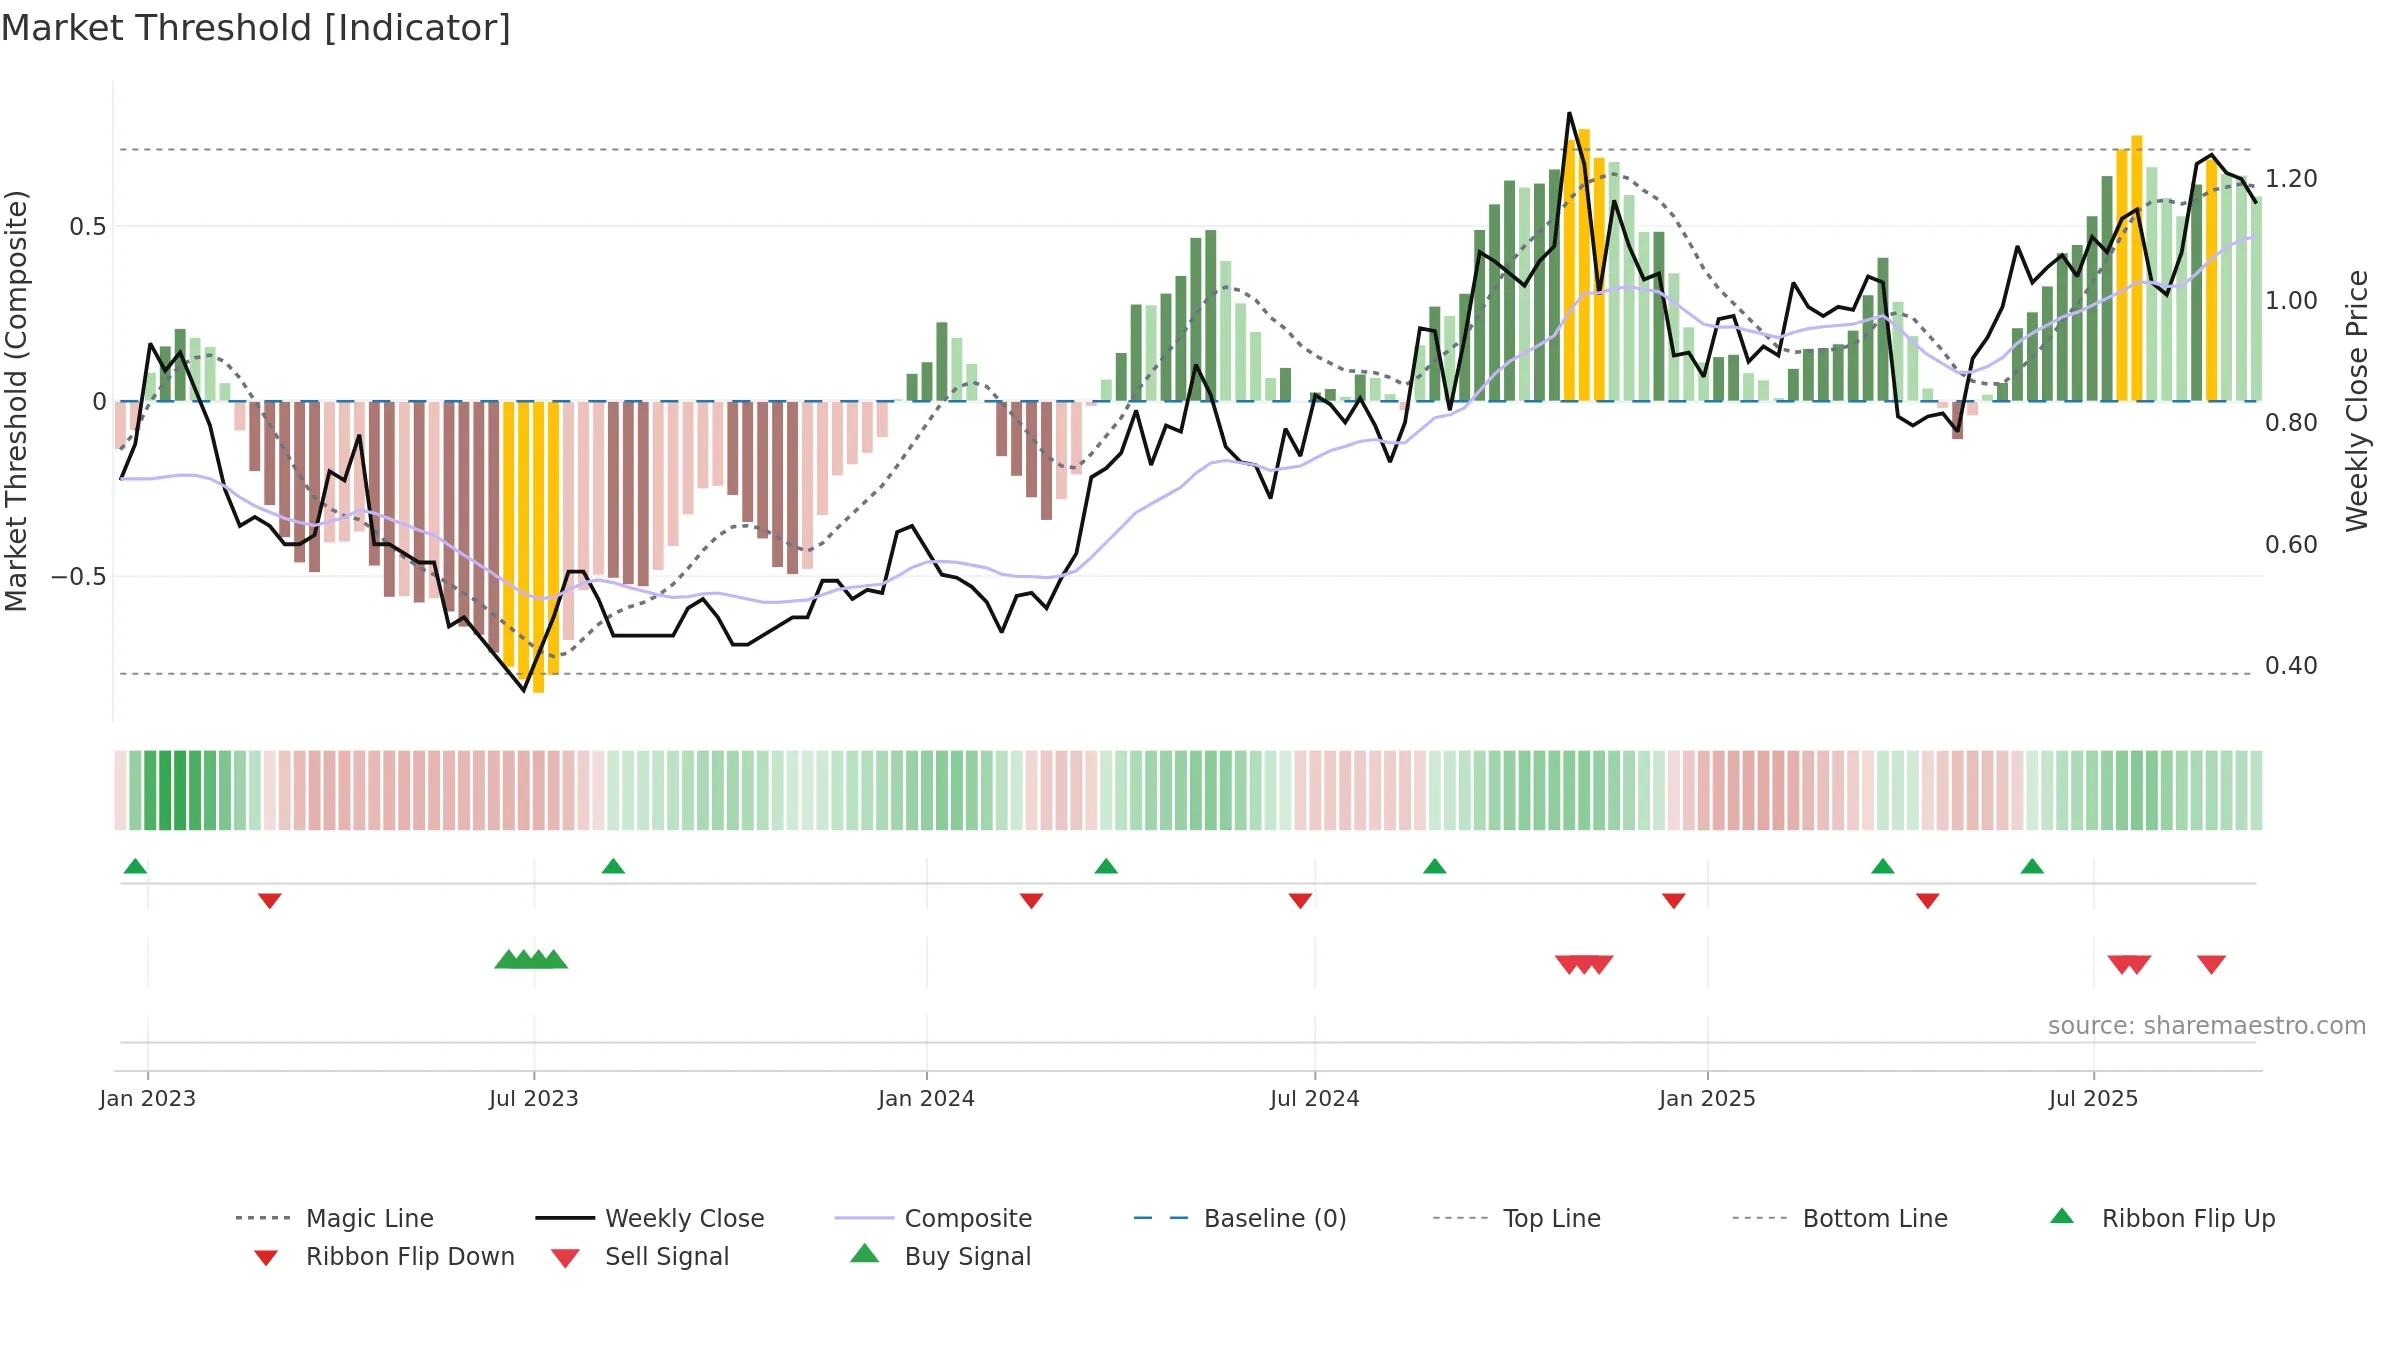
Task: Click the green flip-up triangle around August 2024
Action: click(x=1435, y=866)
